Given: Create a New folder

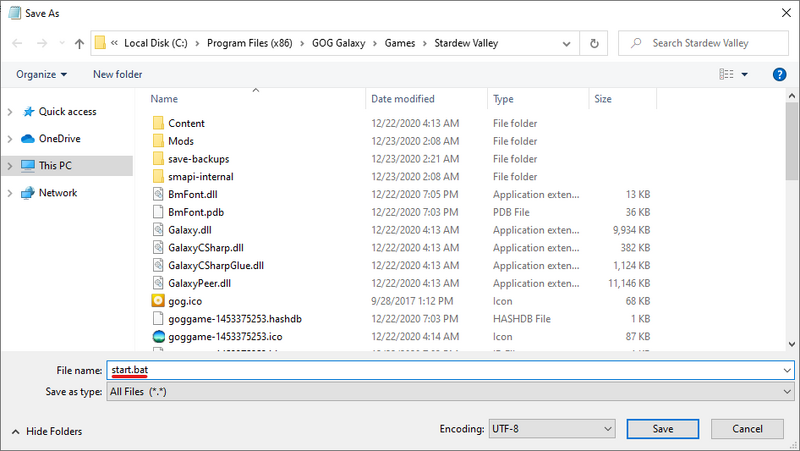Looking at the screenshot, I should coord(117,74).
